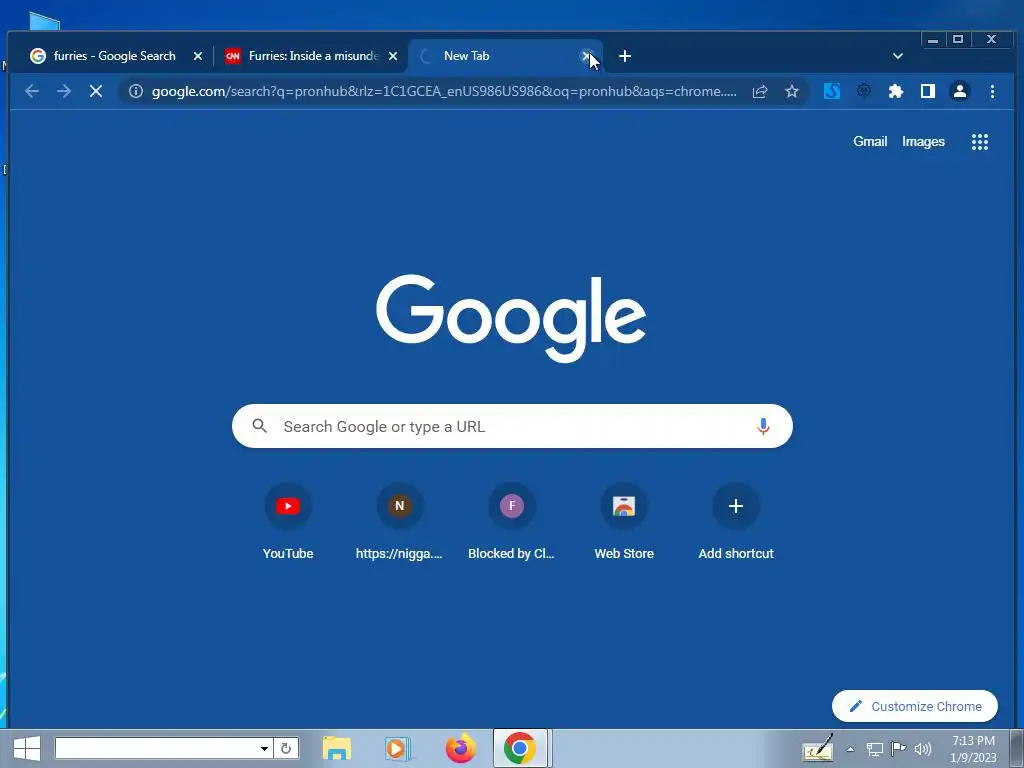
Task: Close the CNN Furries tab
Action: pyautogui.click(x=393, y=56)
